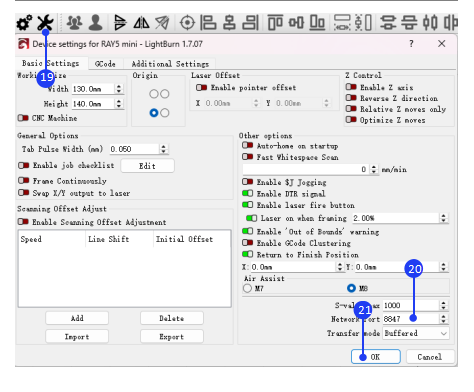Toggle Enable job checklist
This screenshot has height=392, width=474.
[x=24, y=166]
